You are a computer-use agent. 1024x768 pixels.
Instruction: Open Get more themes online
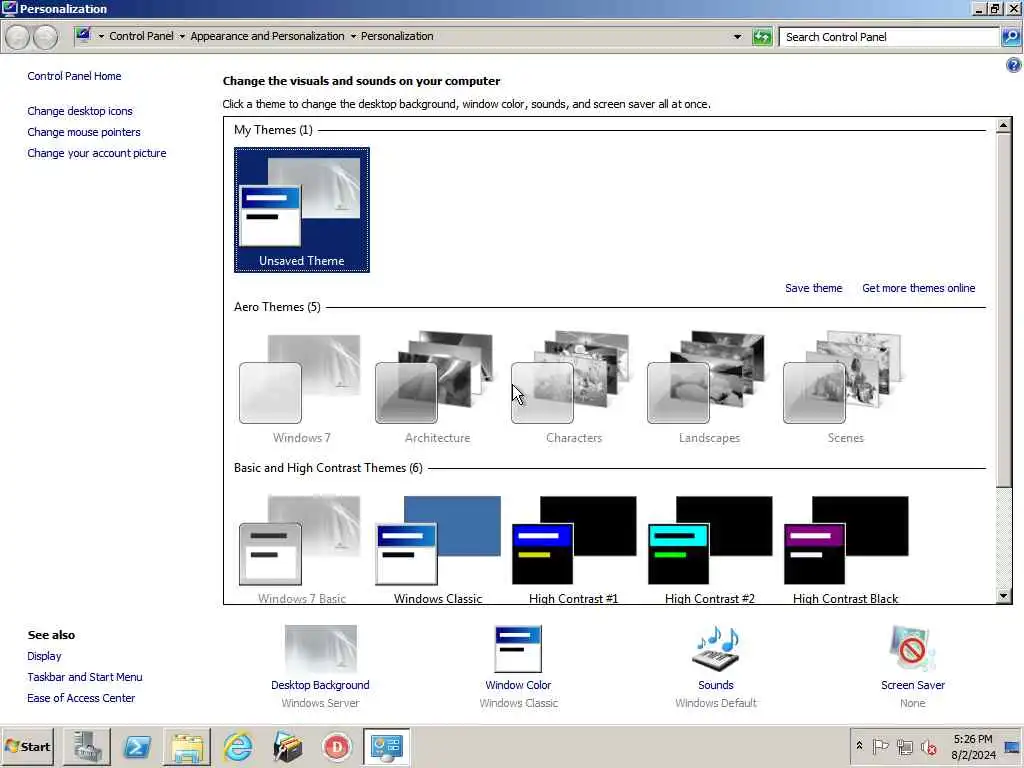point(918,288)
